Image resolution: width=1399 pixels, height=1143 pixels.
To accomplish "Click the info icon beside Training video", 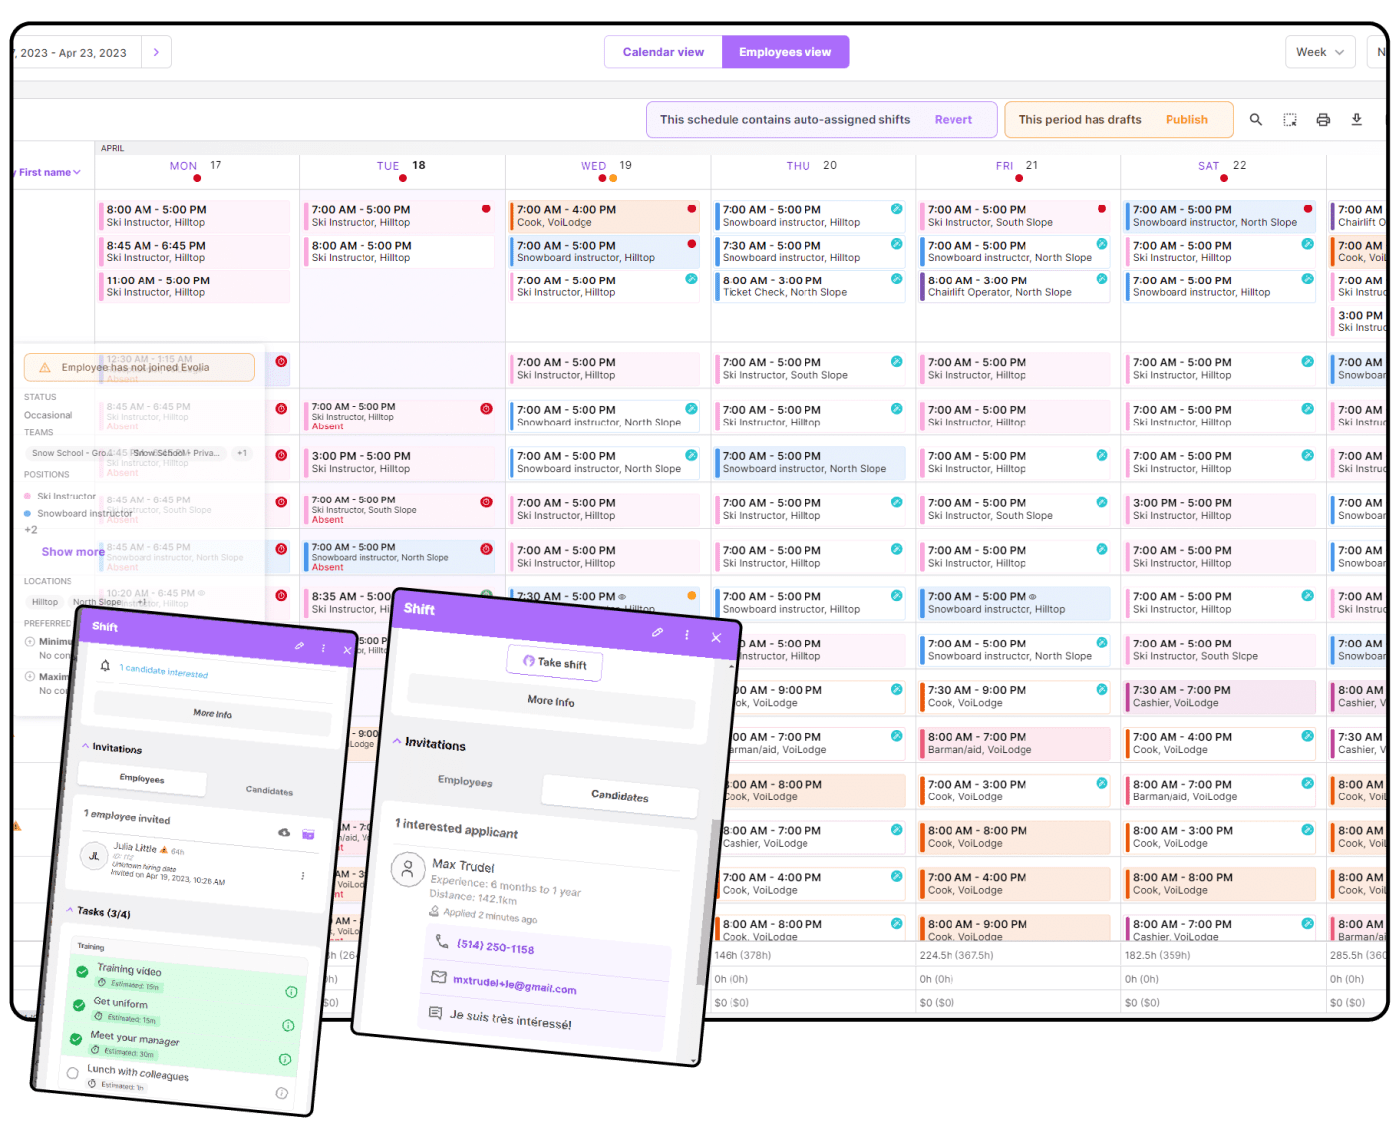I will pos(291,992).
